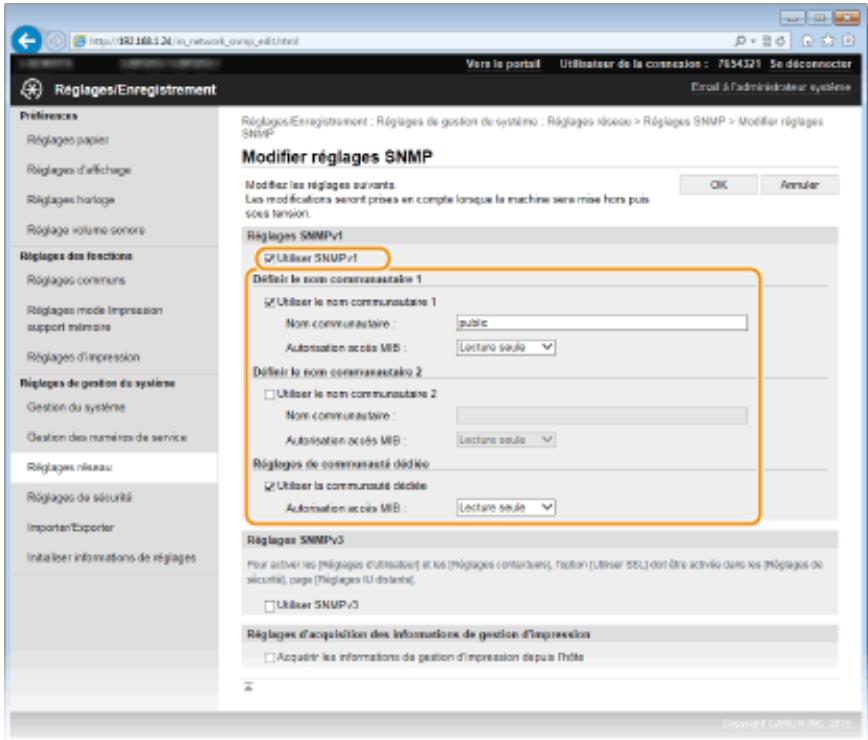Screen dimensions: 868x740
Task: Open the browser home icon
Action: tap(808, 40)
